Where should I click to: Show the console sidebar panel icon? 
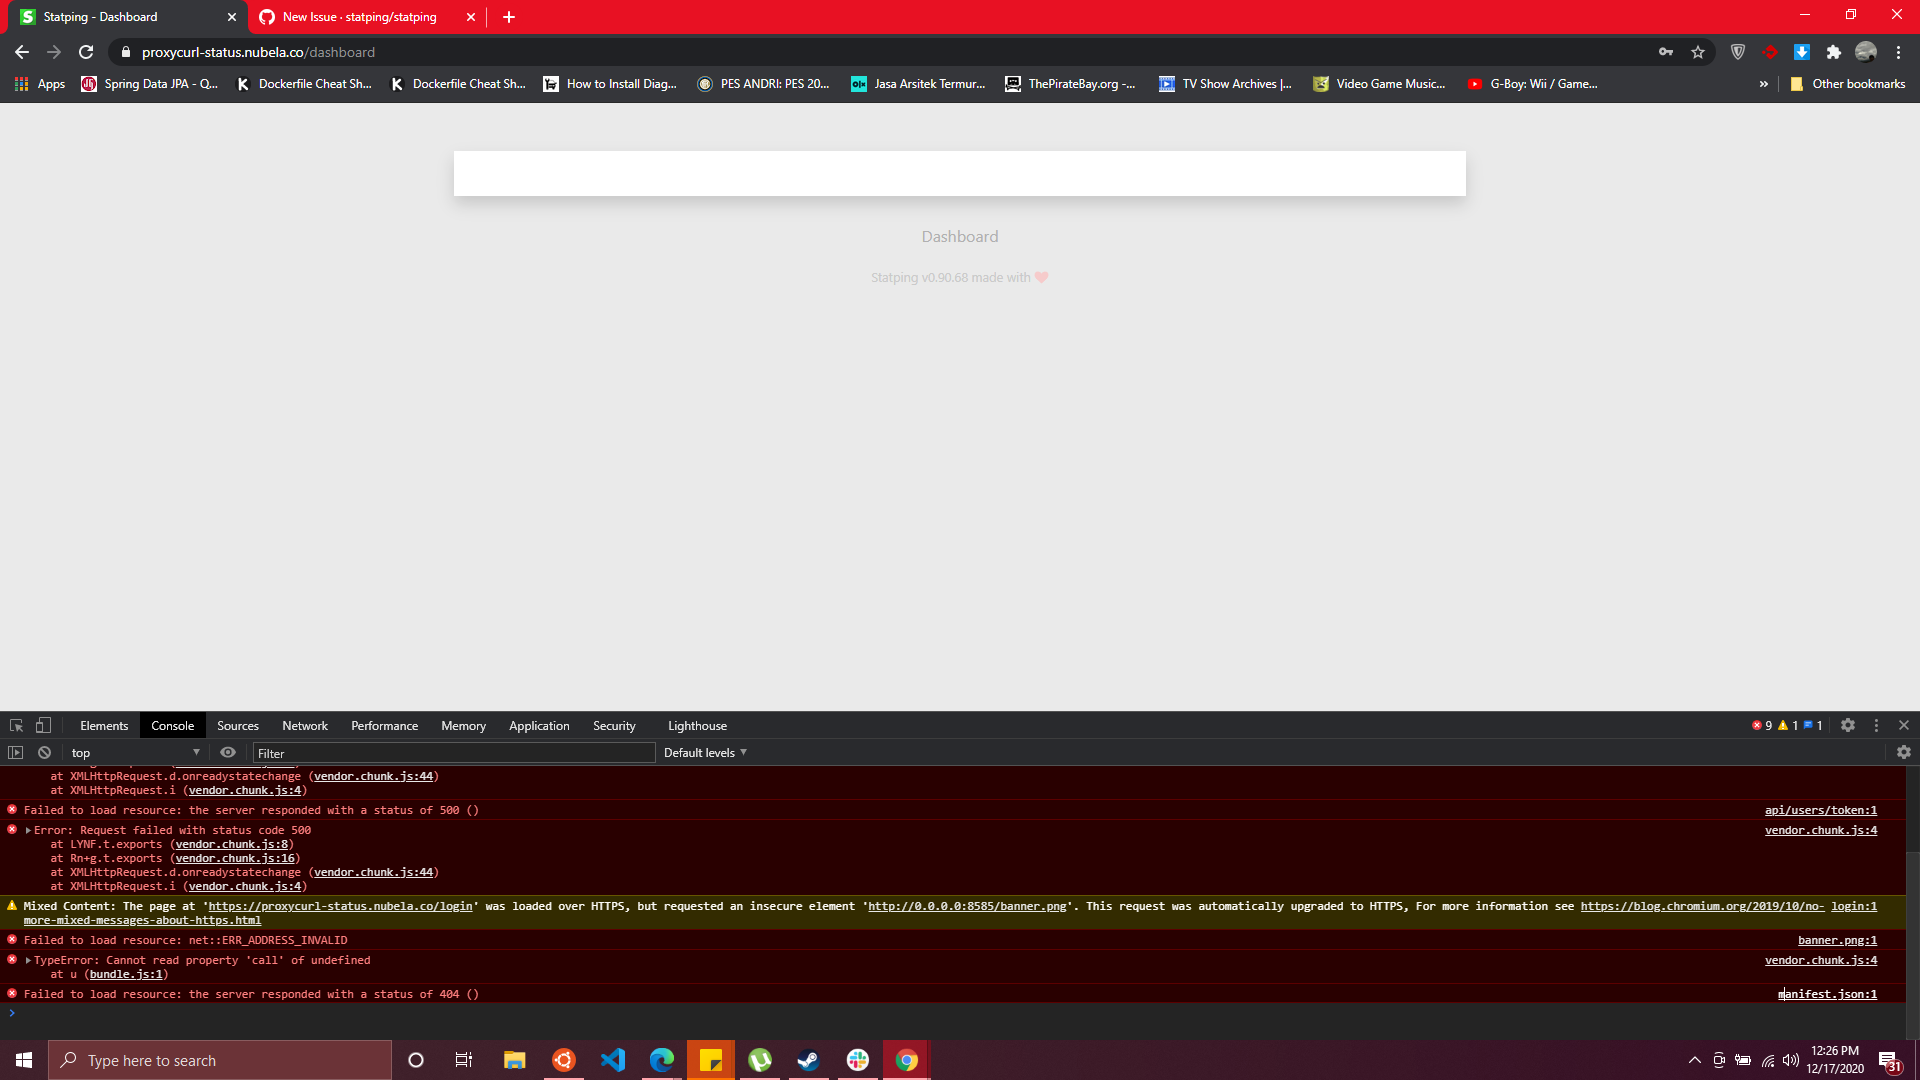16,753
